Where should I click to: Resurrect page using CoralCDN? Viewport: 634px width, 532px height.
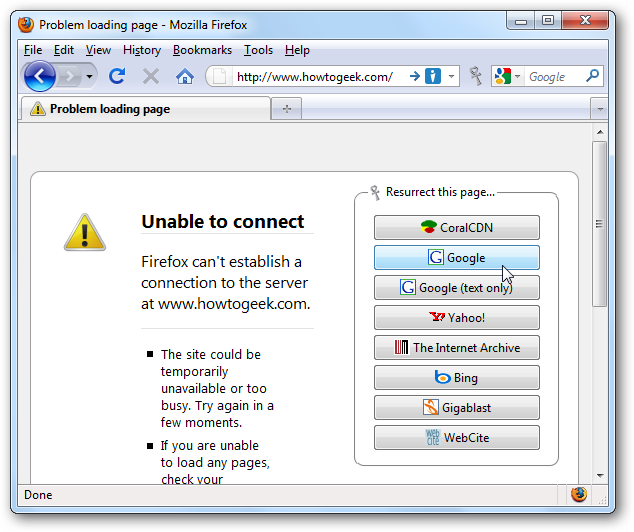click(x=456, y=228)
